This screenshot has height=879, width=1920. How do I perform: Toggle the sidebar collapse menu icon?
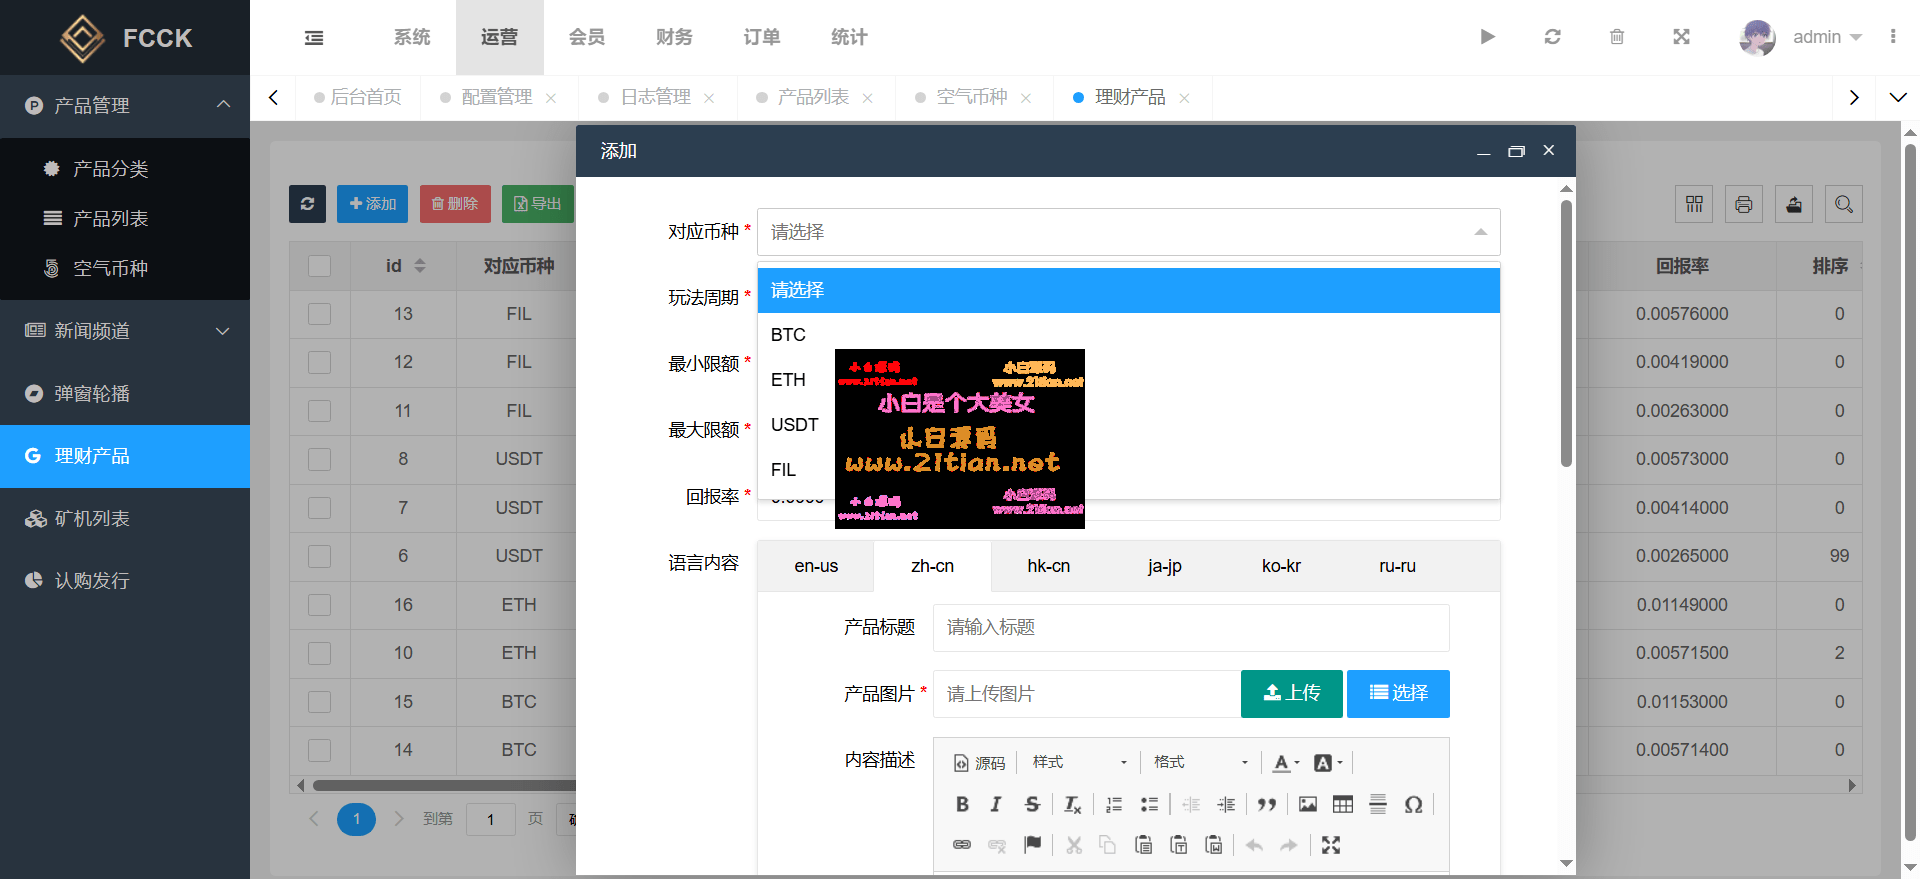coord(314,38)
